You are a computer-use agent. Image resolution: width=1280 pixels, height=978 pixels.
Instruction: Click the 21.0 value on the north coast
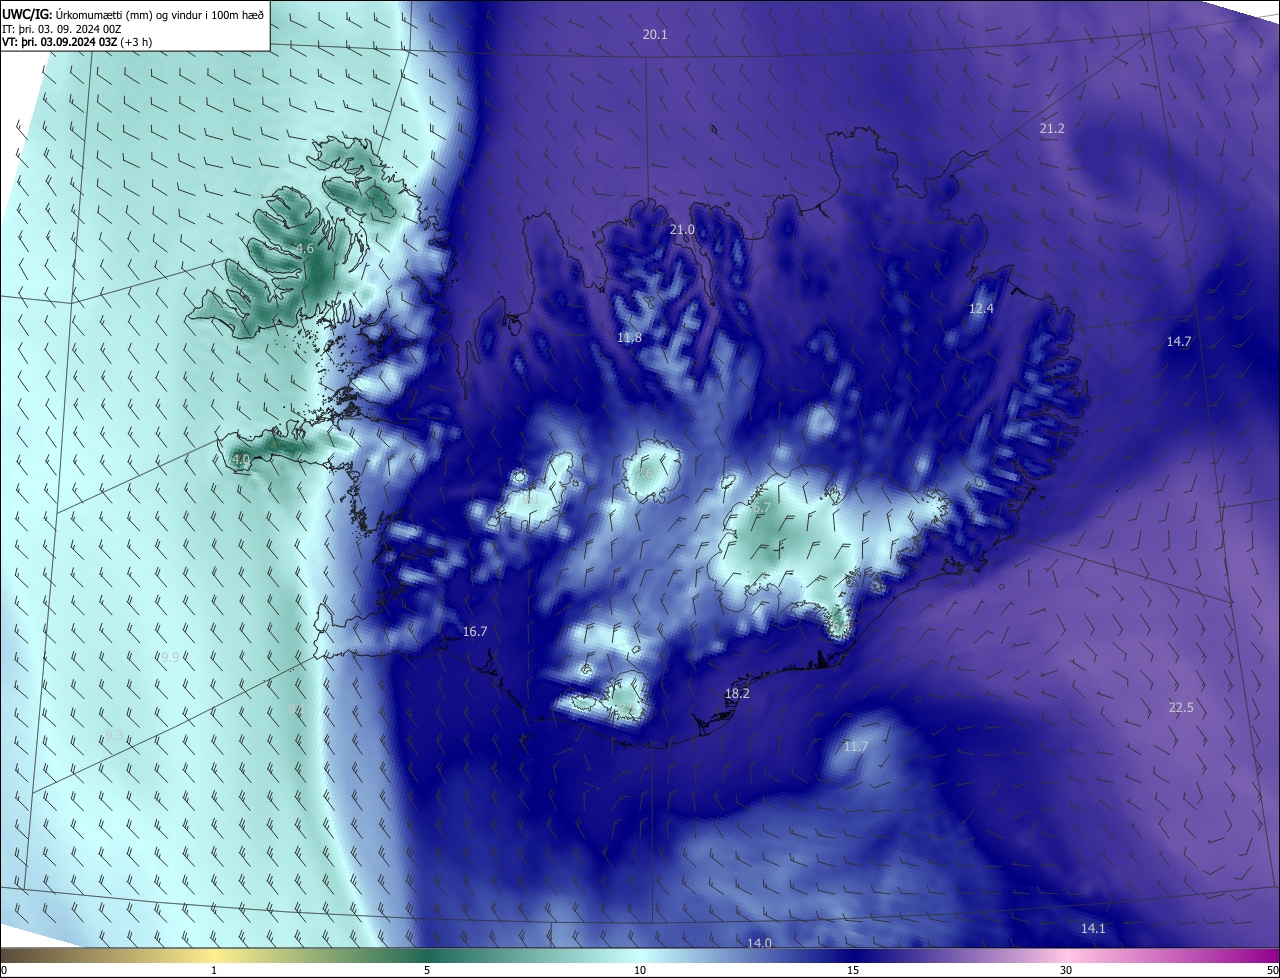[x=682, y=229]
